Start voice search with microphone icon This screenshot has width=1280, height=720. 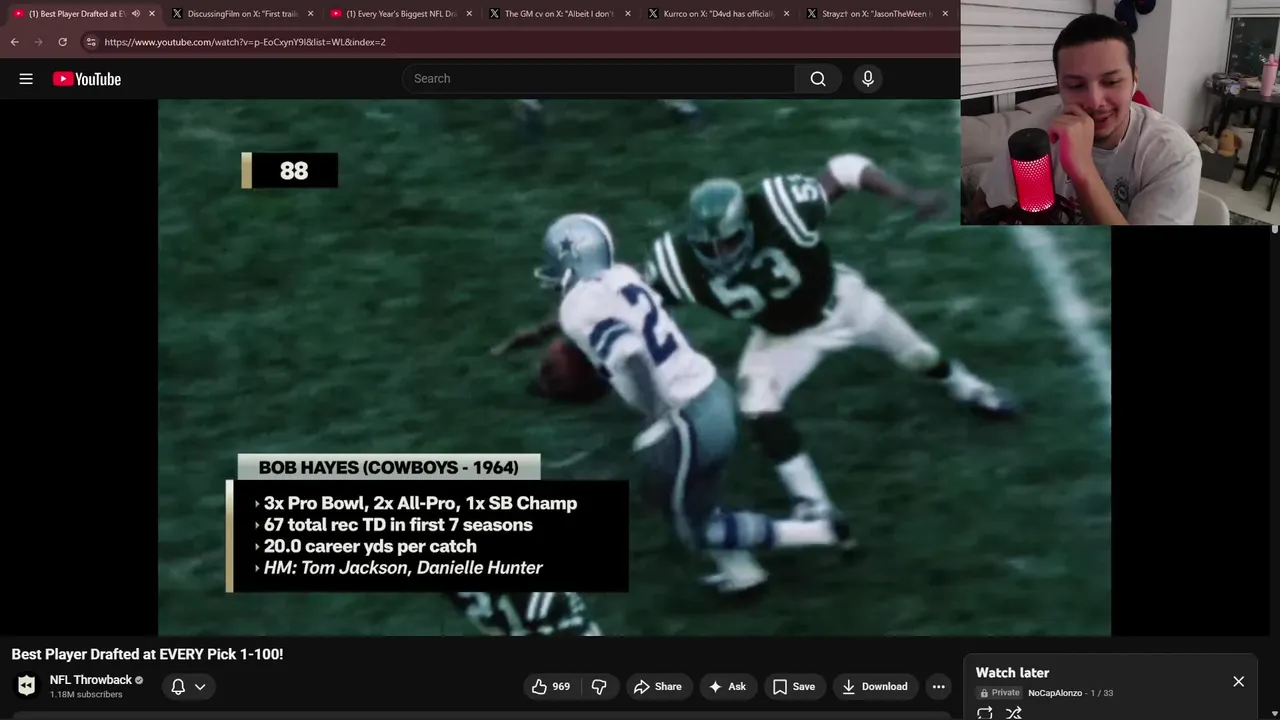868,79
